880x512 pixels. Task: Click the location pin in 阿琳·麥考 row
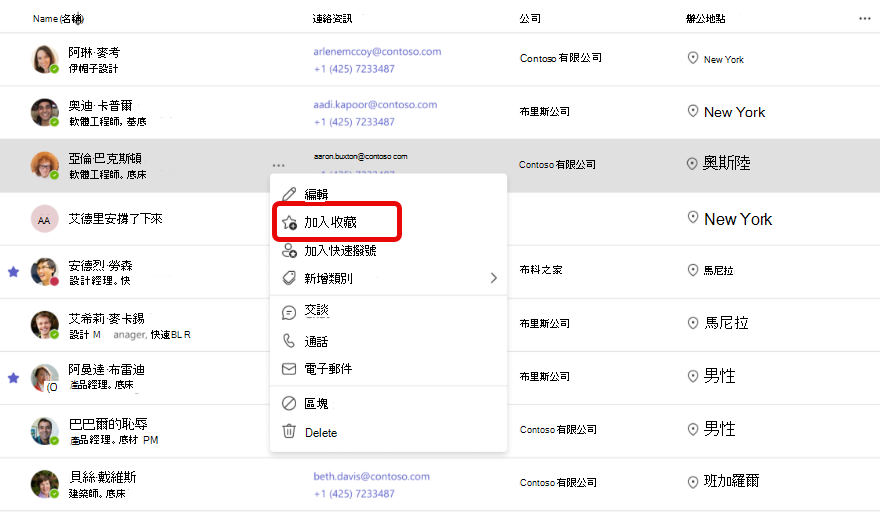(693, 58)
